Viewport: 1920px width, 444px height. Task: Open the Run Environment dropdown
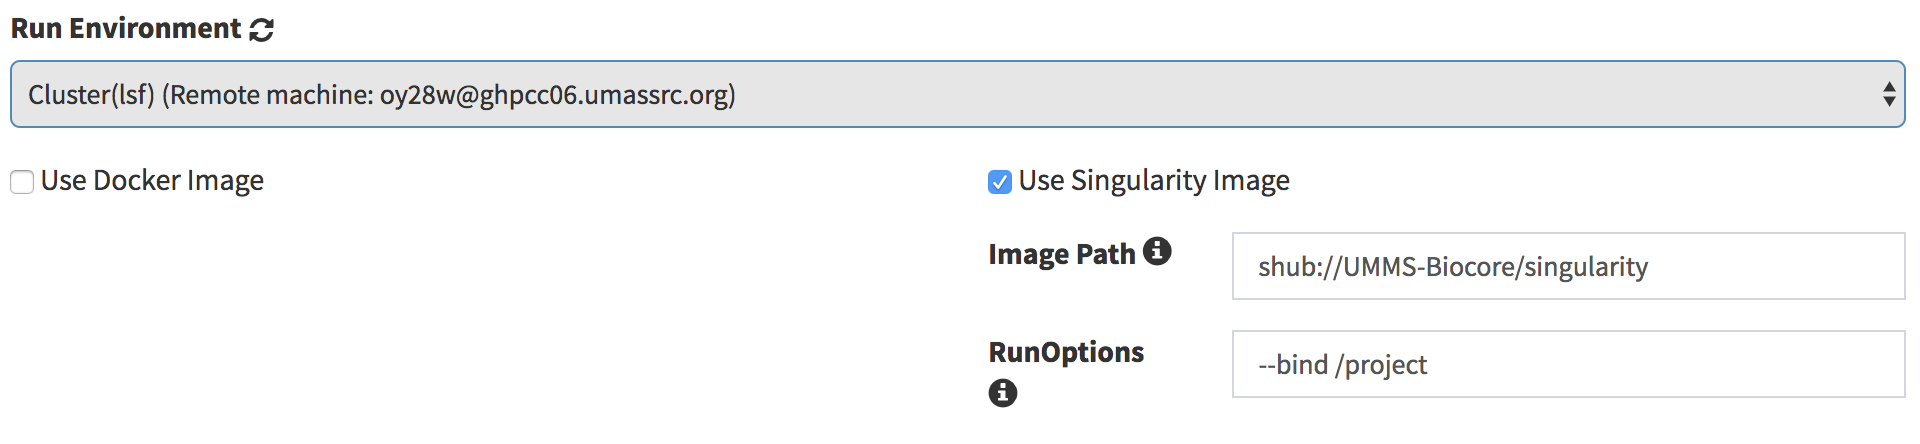pyautogui.click(x=957, y=94)
